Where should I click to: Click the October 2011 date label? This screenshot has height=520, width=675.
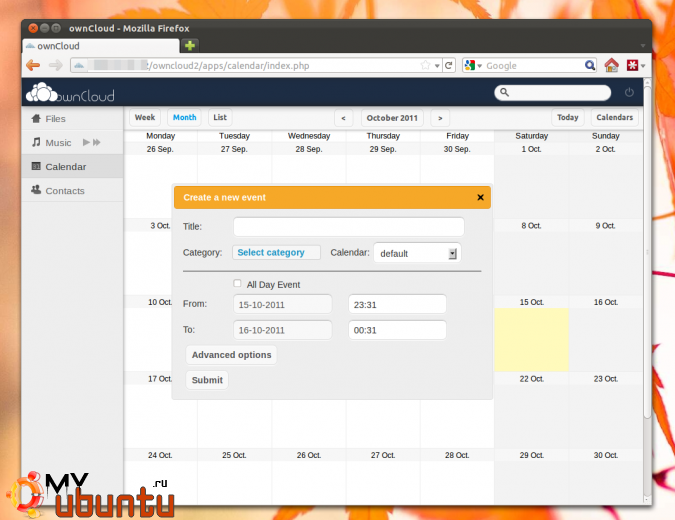pyautogui.click(x=392, y=118)
